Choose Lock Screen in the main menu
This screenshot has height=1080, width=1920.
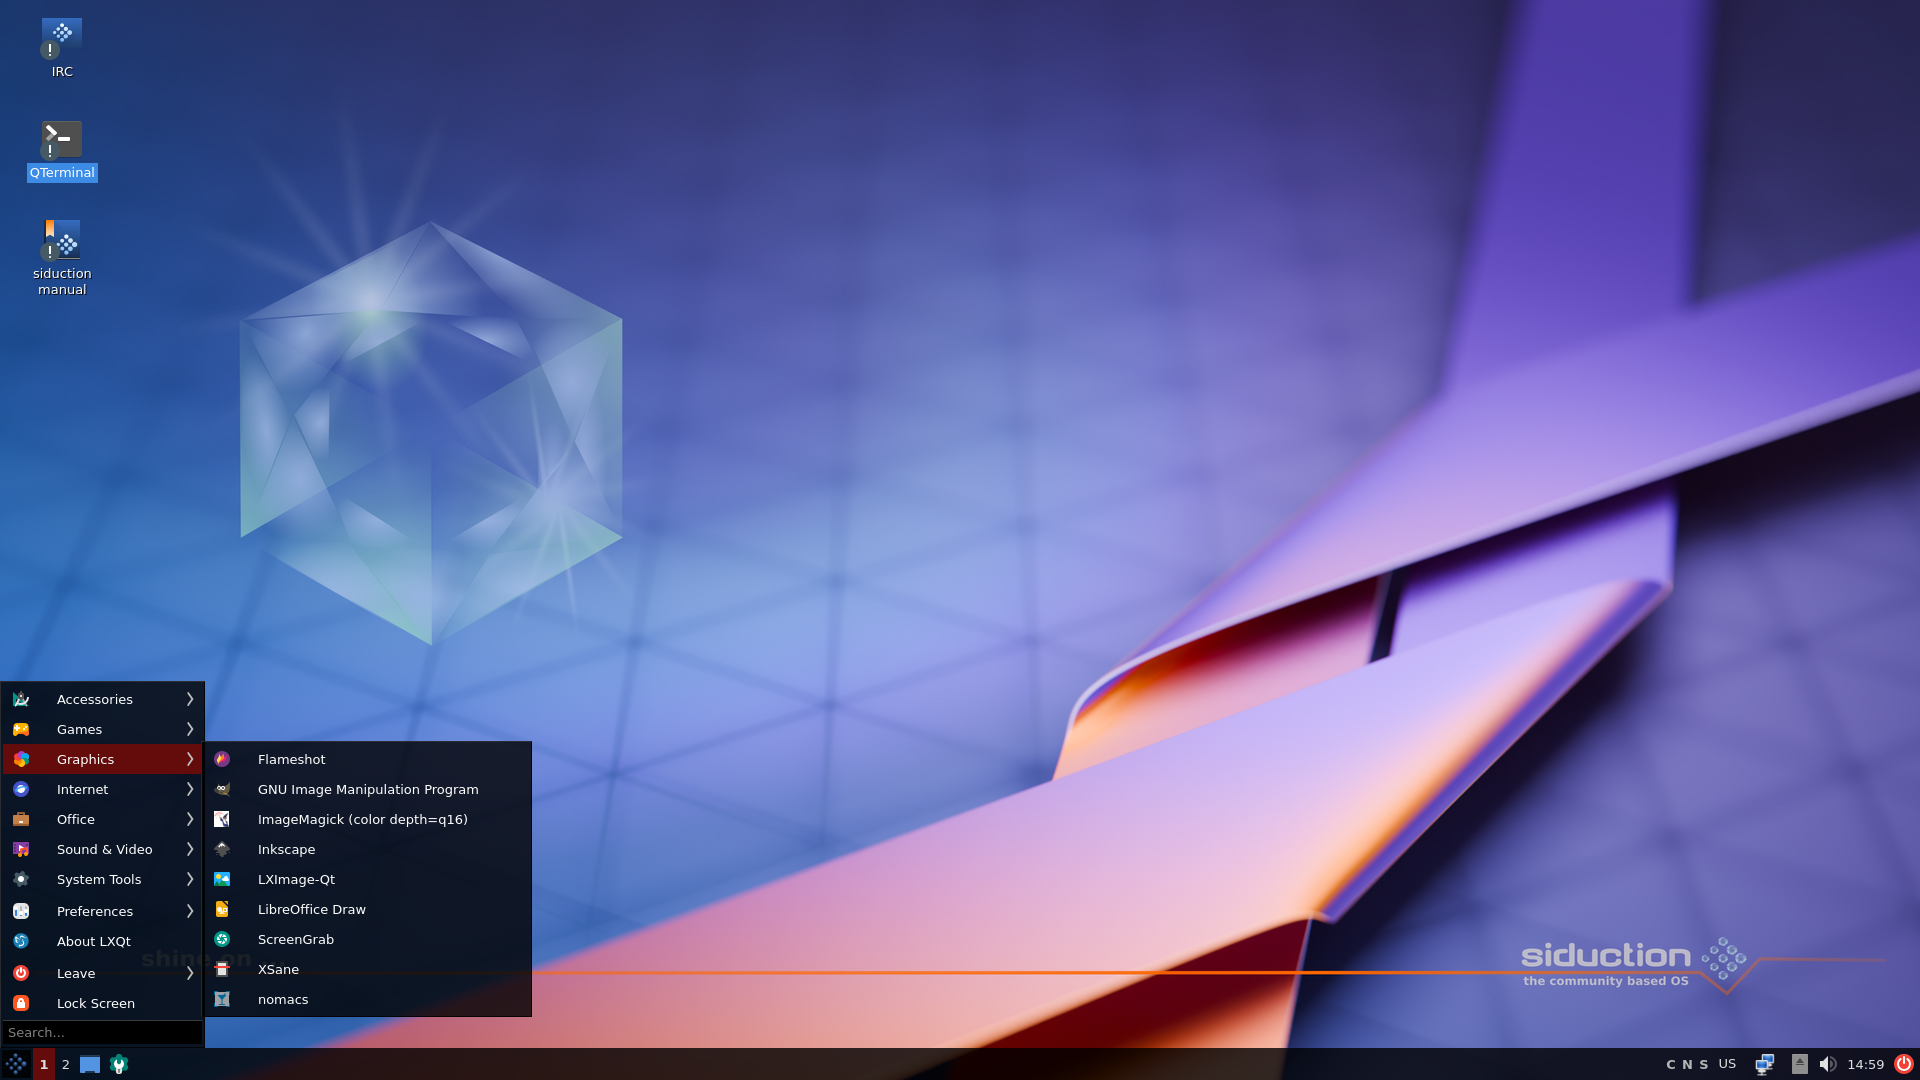(102, 1003)
